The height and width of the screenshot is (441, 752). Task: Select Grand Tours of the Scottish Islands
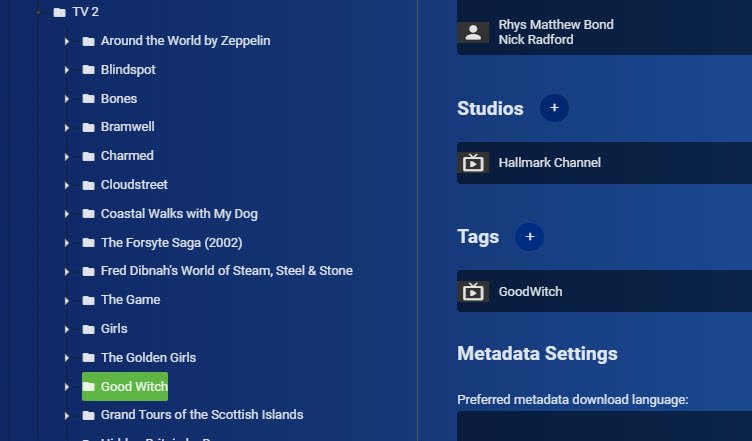pos(201,415)
